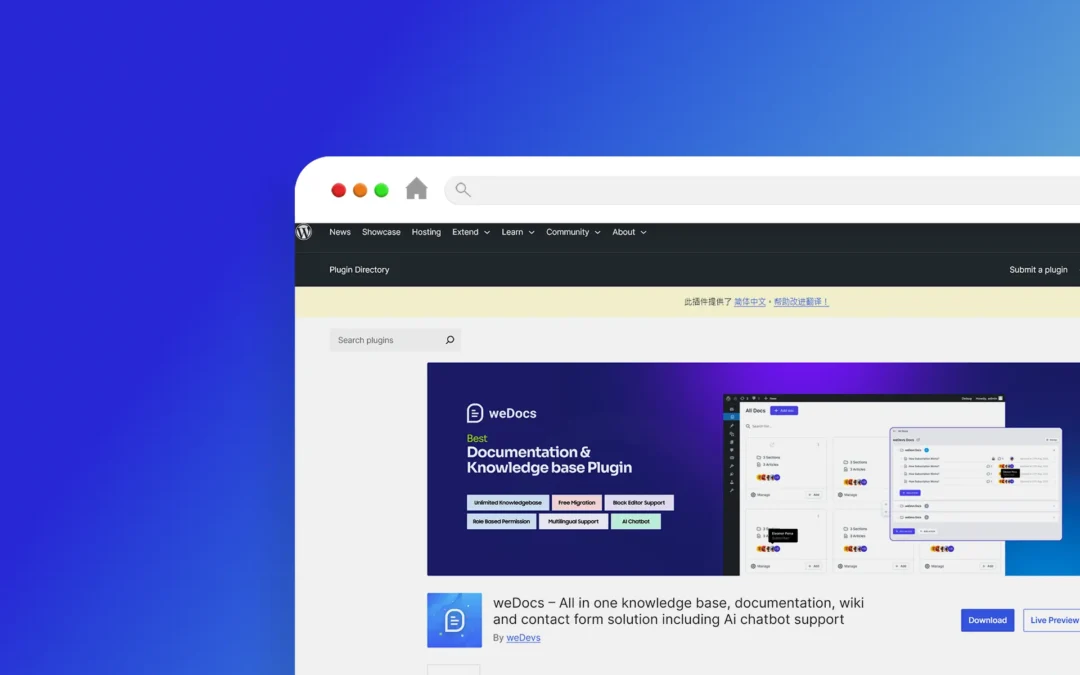Image resolution: width=1080 pixels, height=675 pixels.
Task: Click the Free Migration badge in banner
Action: point(577,503)
